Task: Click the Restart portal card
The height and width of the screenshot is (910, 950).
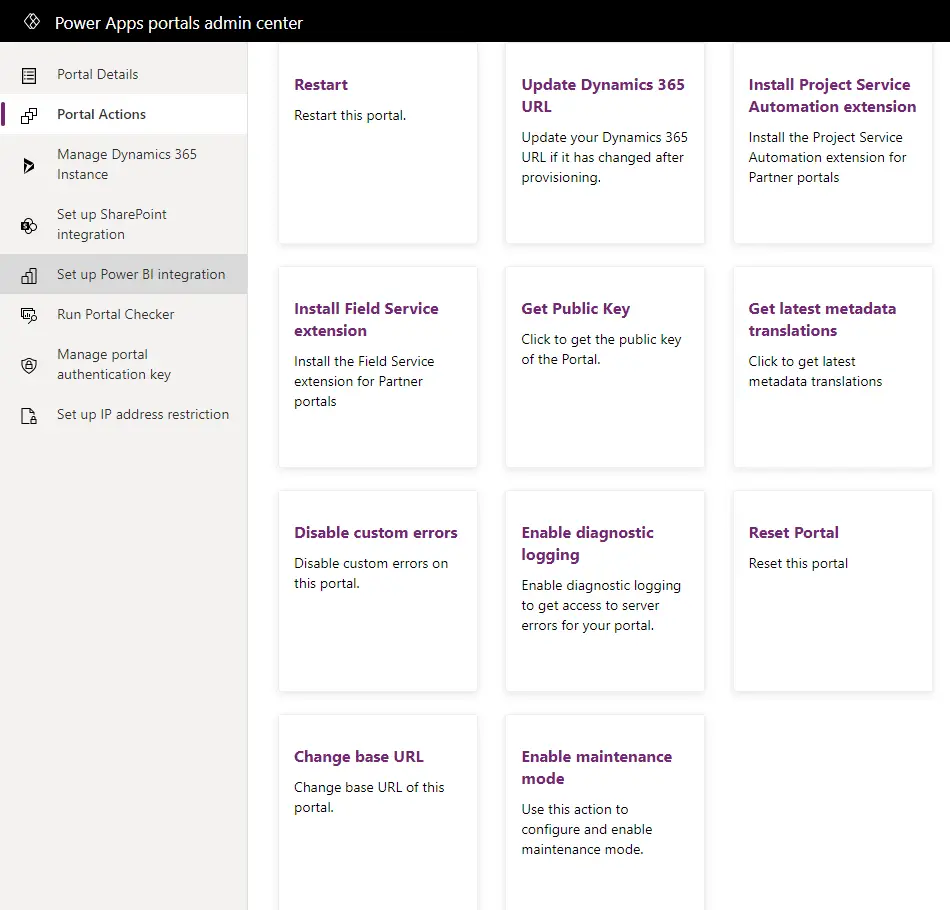Action: pos(377,143)
